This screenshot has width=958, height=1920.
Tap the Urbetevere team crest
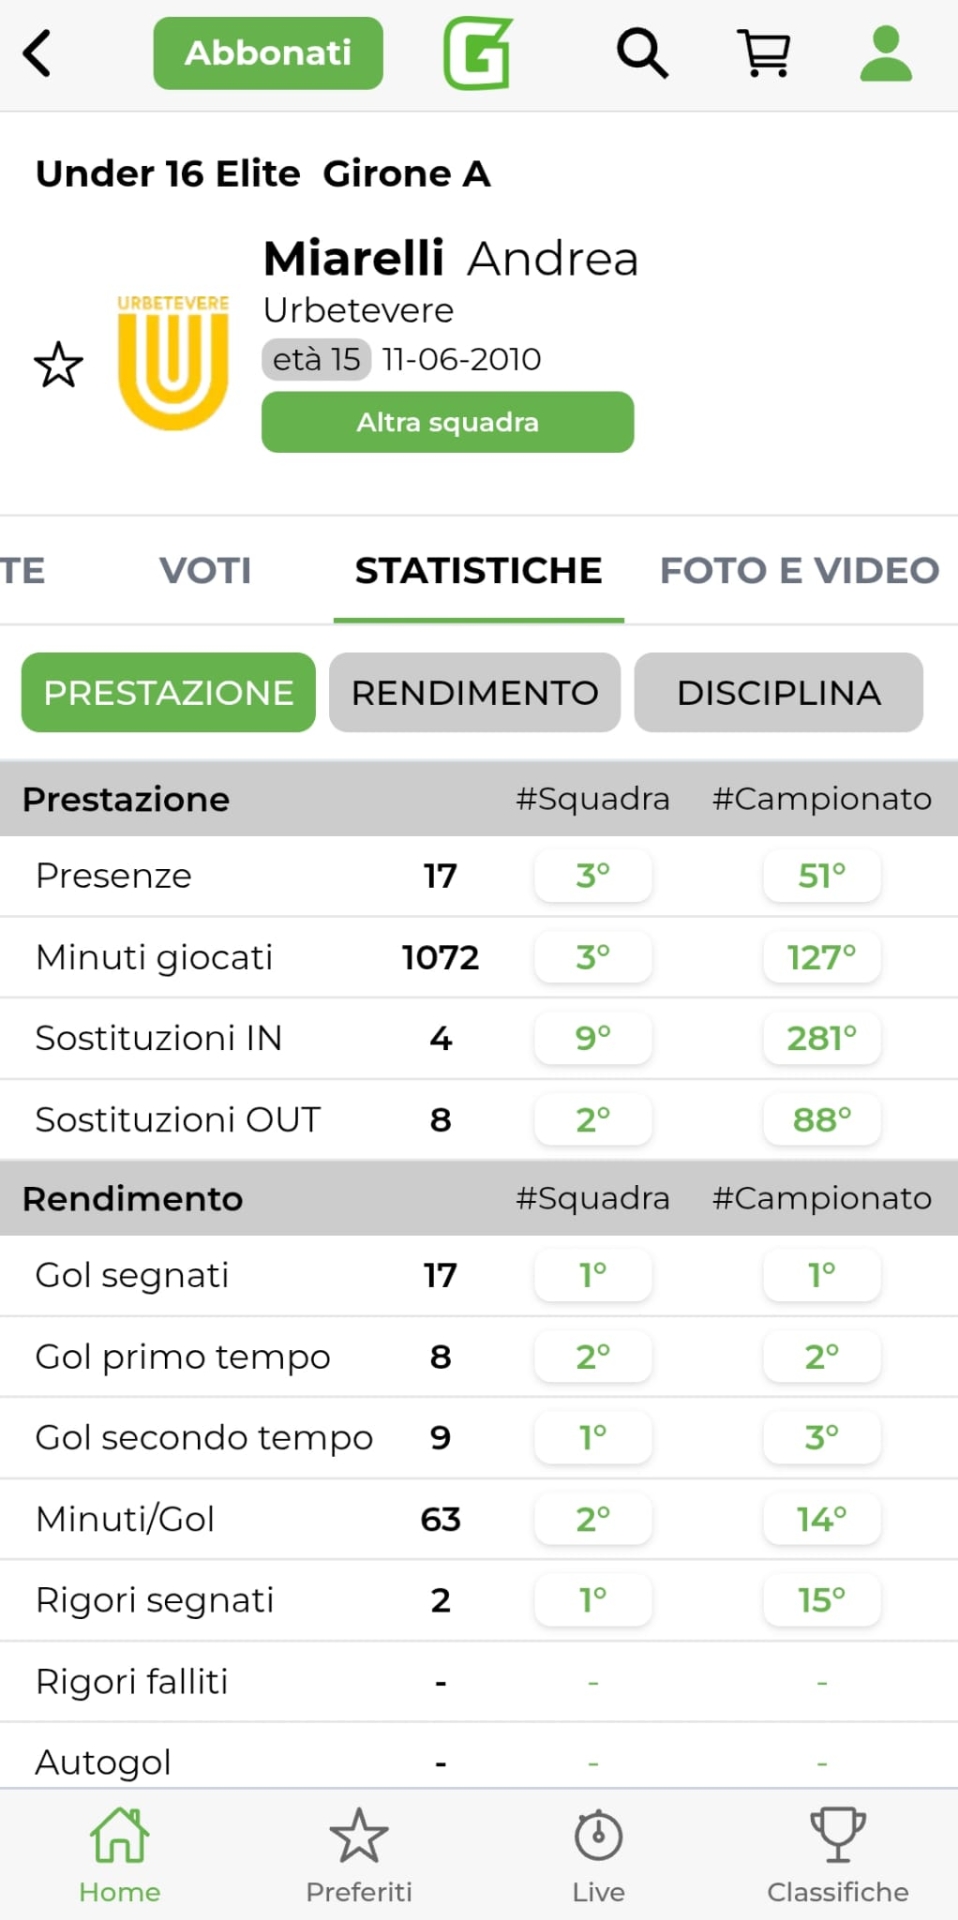click(173, 362)
